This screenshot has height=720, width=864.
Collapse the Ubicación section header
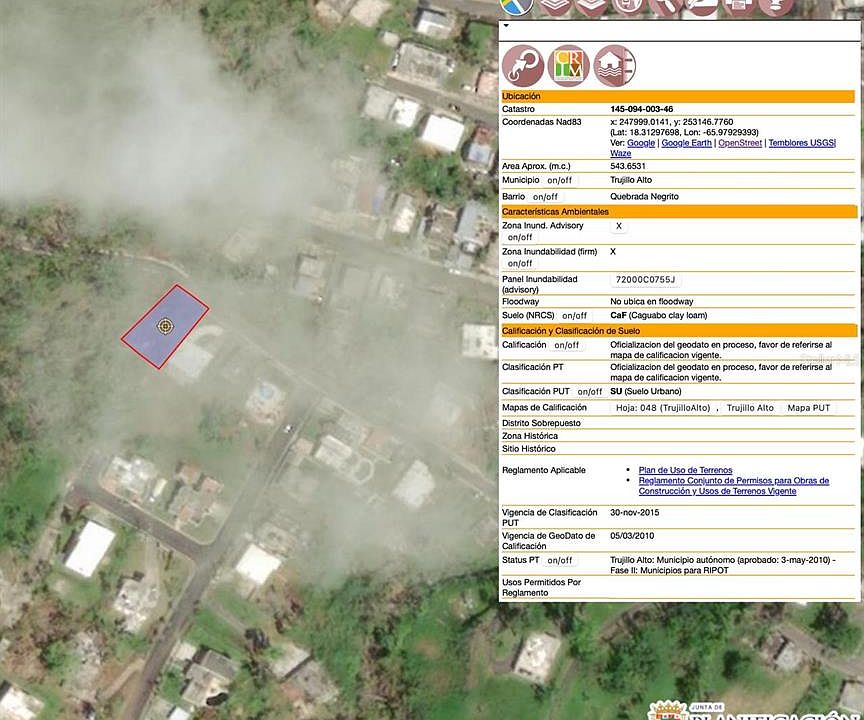pyautogui.click(x=678, y=96)
